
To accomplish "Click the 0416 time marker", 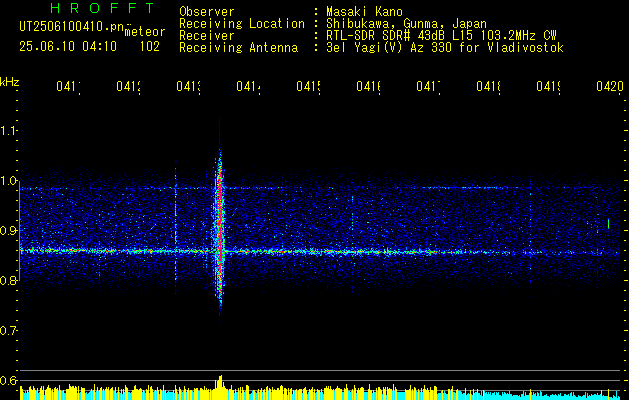I will coord(369,87).
